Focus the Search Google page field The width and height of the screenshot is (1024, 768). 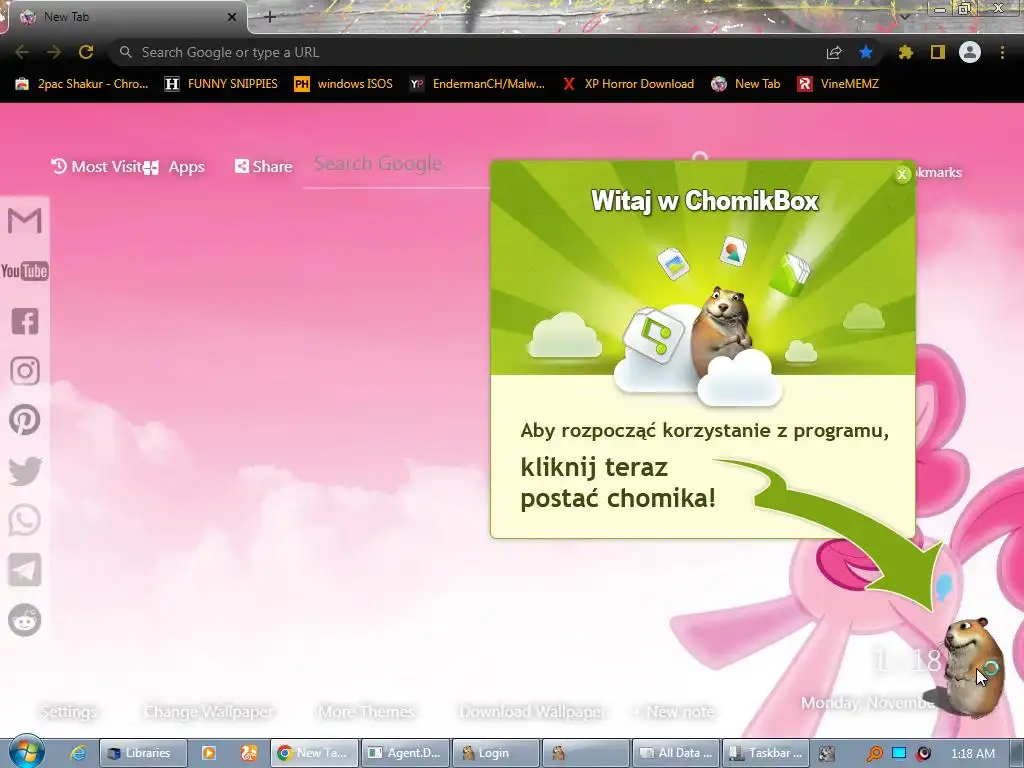[398, 165]
